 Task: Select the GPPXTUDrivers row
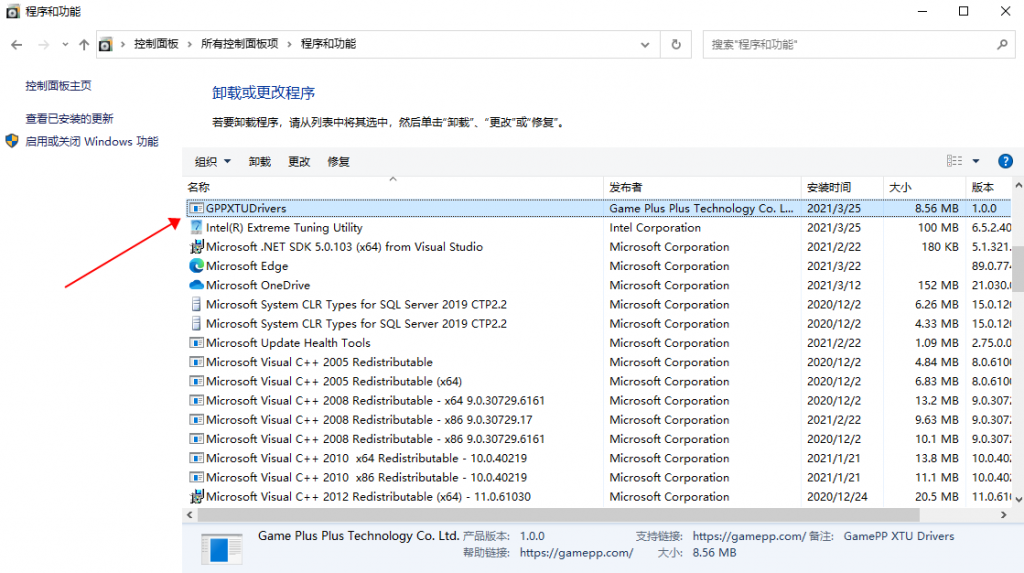point(598,208)
